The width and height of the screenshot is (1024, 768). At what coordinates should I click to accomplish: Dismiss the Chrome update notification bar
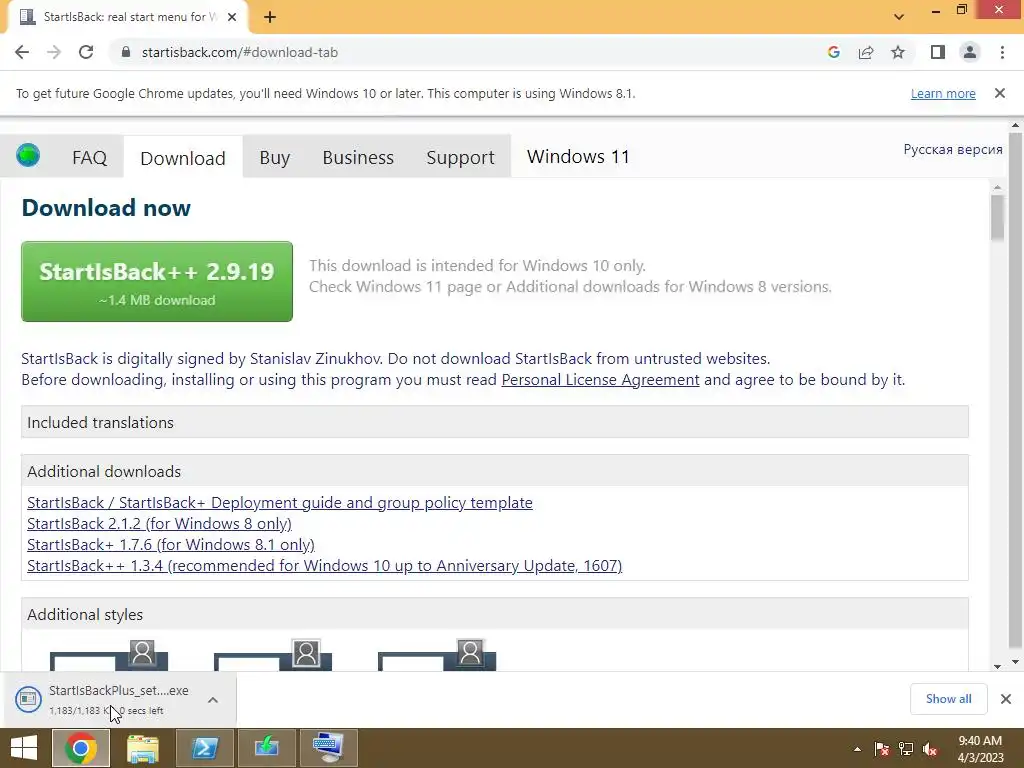click(x=1000, y=93)
